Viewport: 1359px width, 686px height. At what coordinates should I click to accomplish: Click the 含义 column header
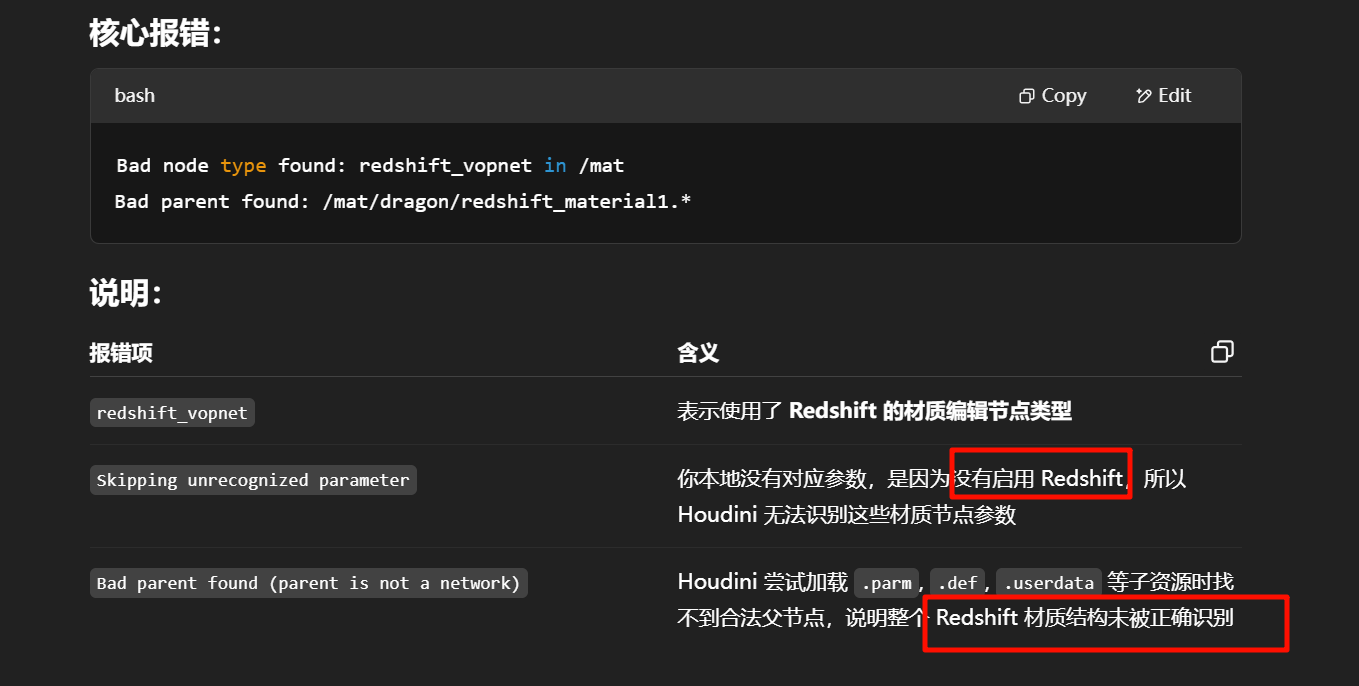click(698, 352)
